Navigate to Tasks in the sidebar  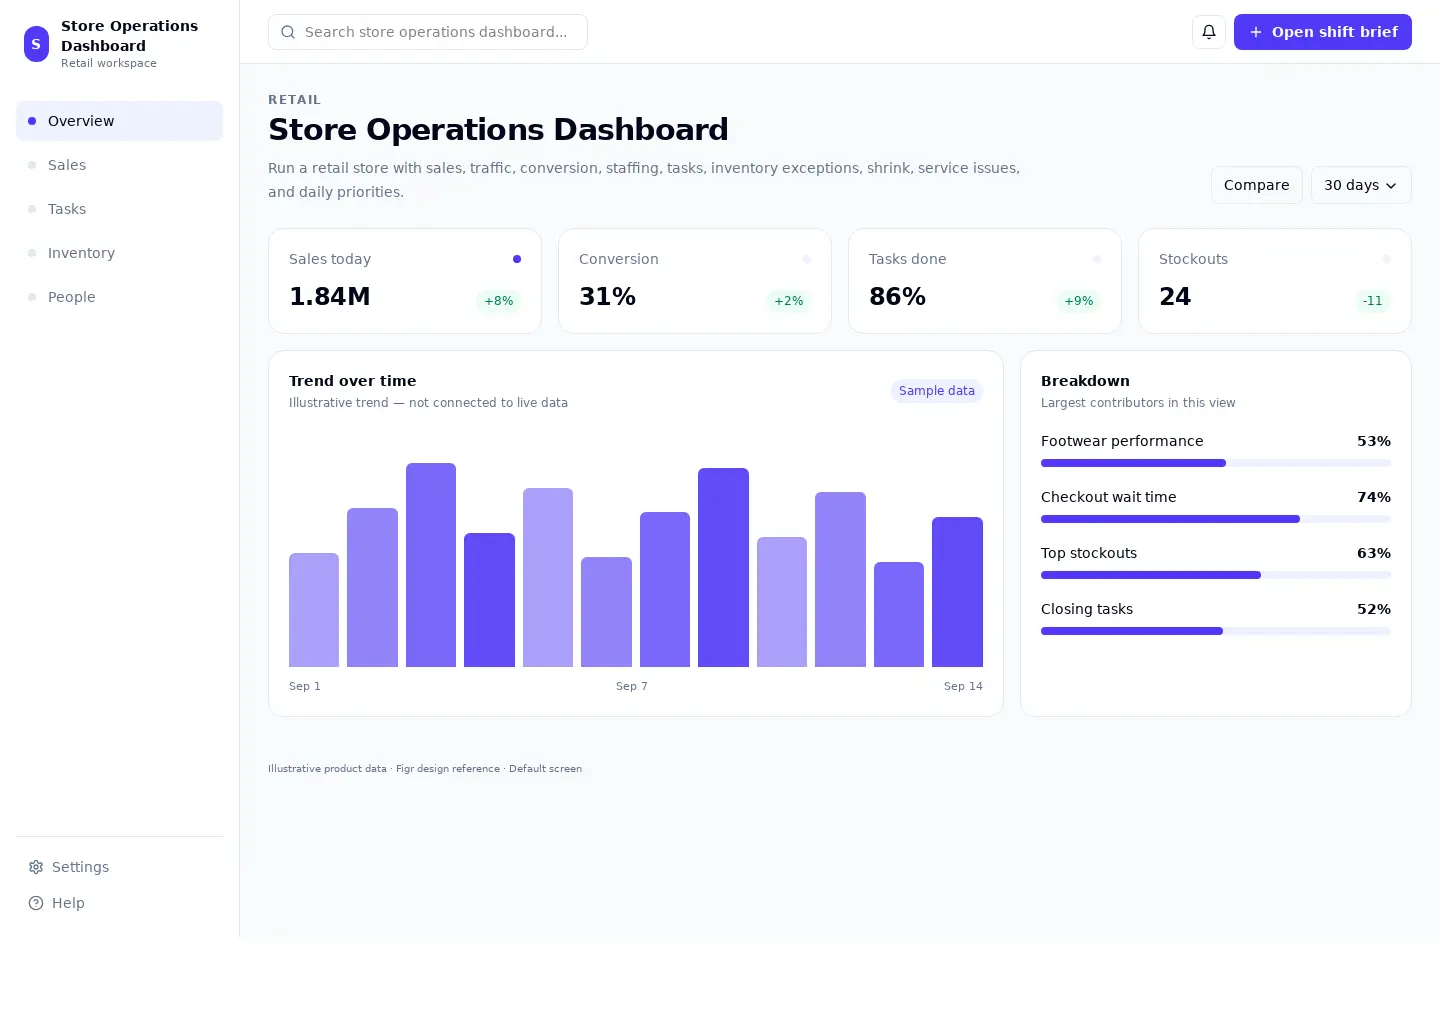pos(119,209)
